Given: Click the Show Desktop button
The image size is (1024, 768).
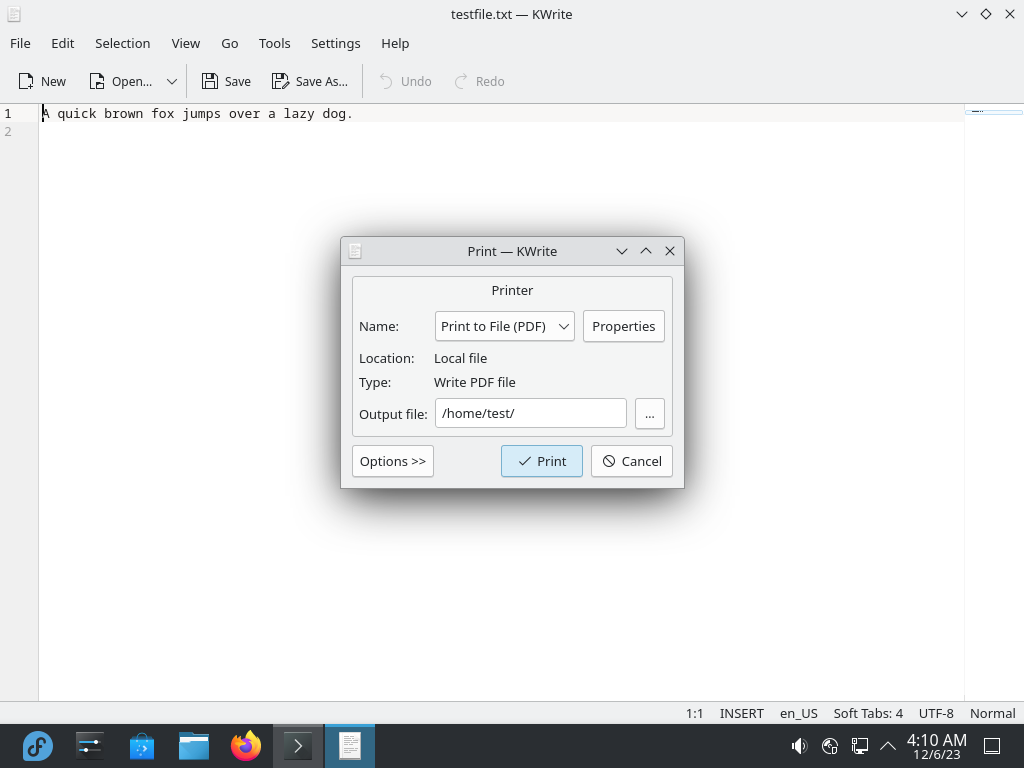Looking at the screenshot, I should point(992,746).
